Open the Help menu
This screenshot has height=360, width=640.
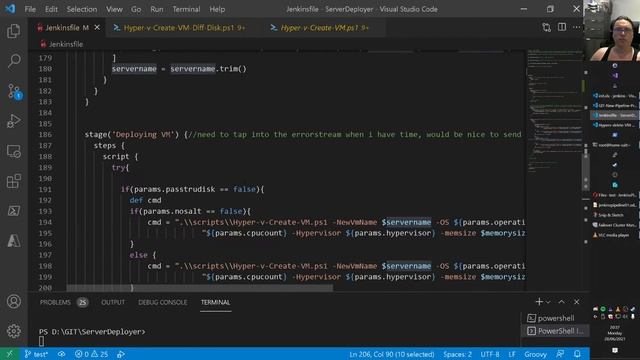(x=217, y=9)
